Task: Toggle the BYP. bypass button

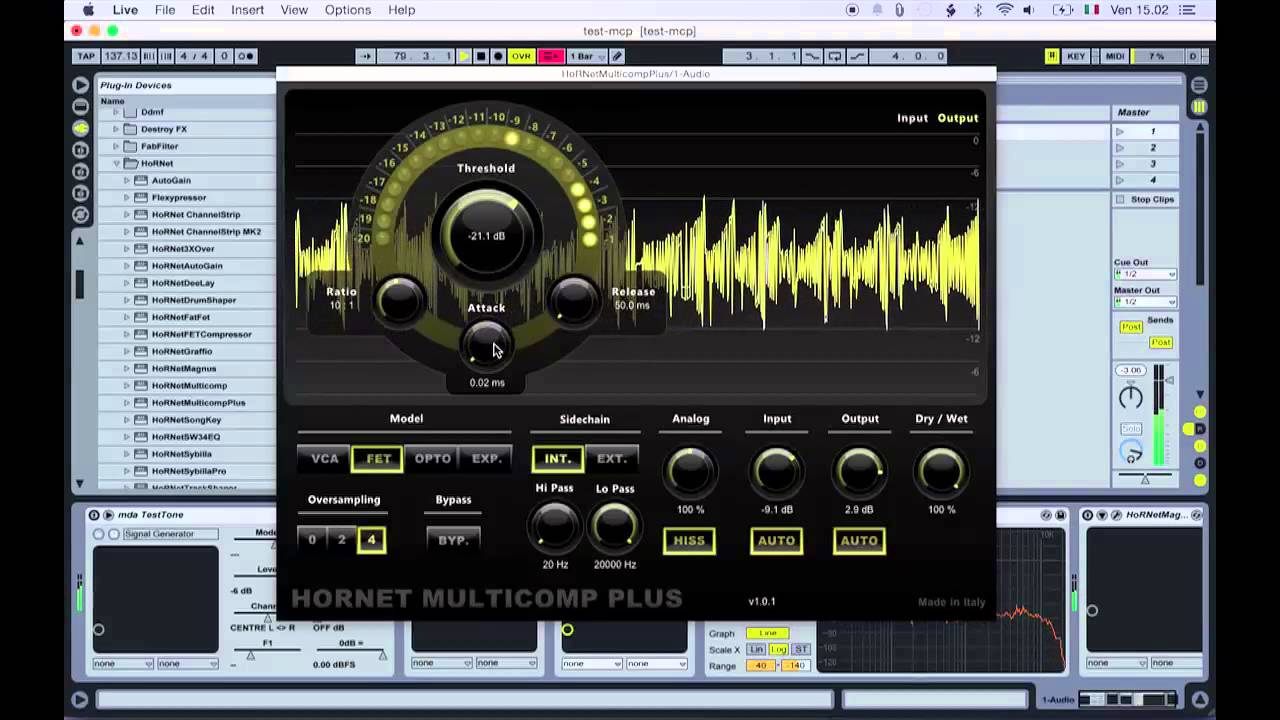Action: tap(453, 540)
